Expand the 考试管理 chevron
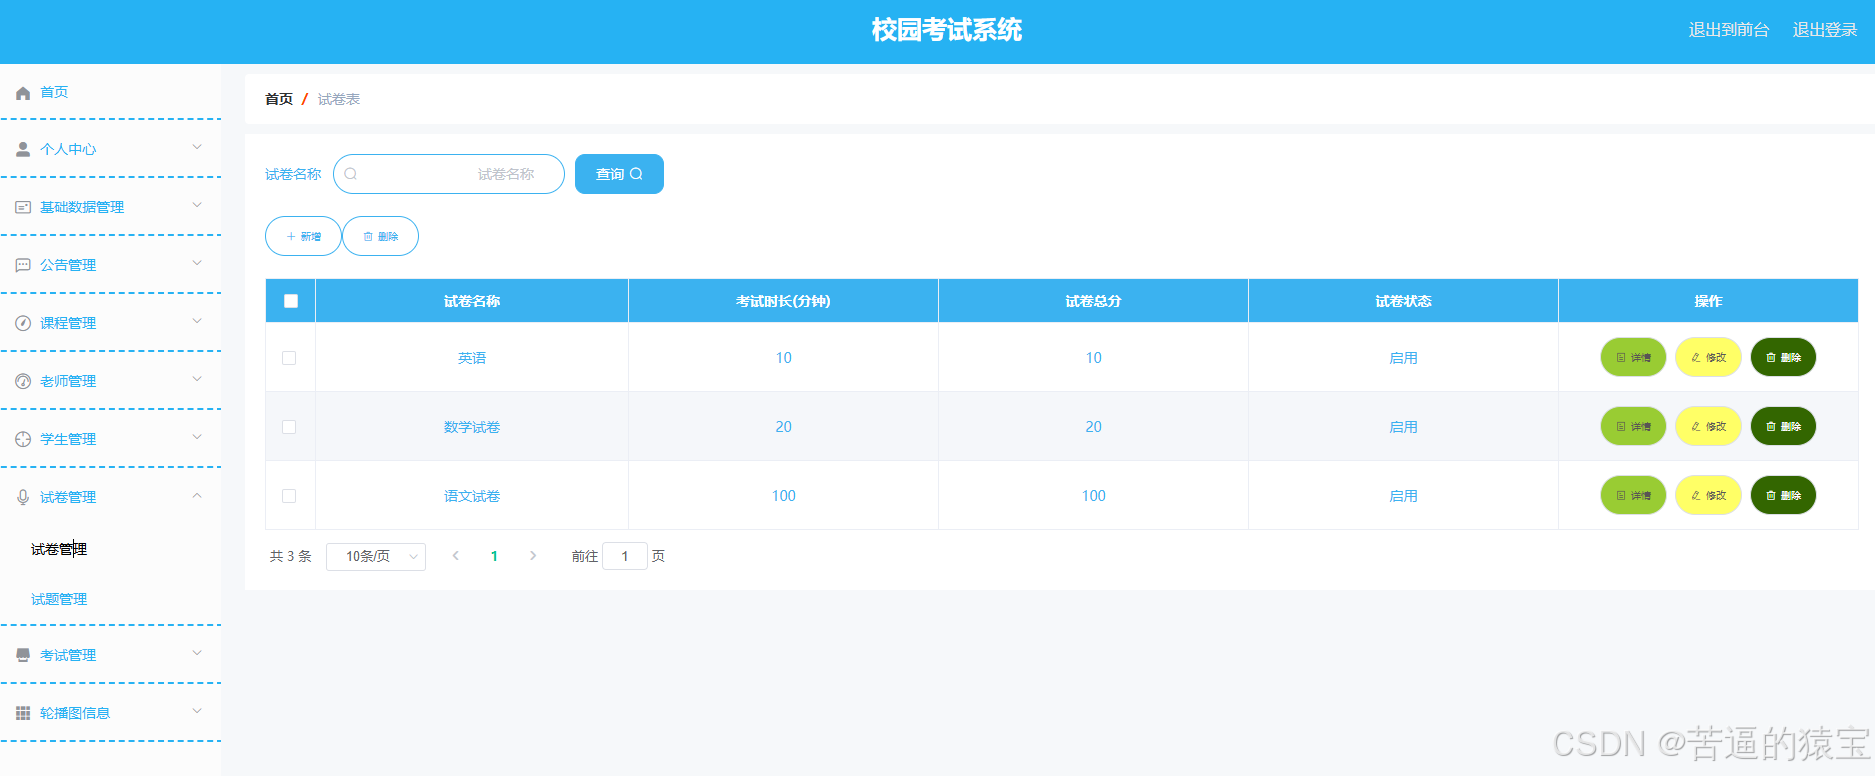Viewport: 1875px width, 776px height. click(197, 654)
